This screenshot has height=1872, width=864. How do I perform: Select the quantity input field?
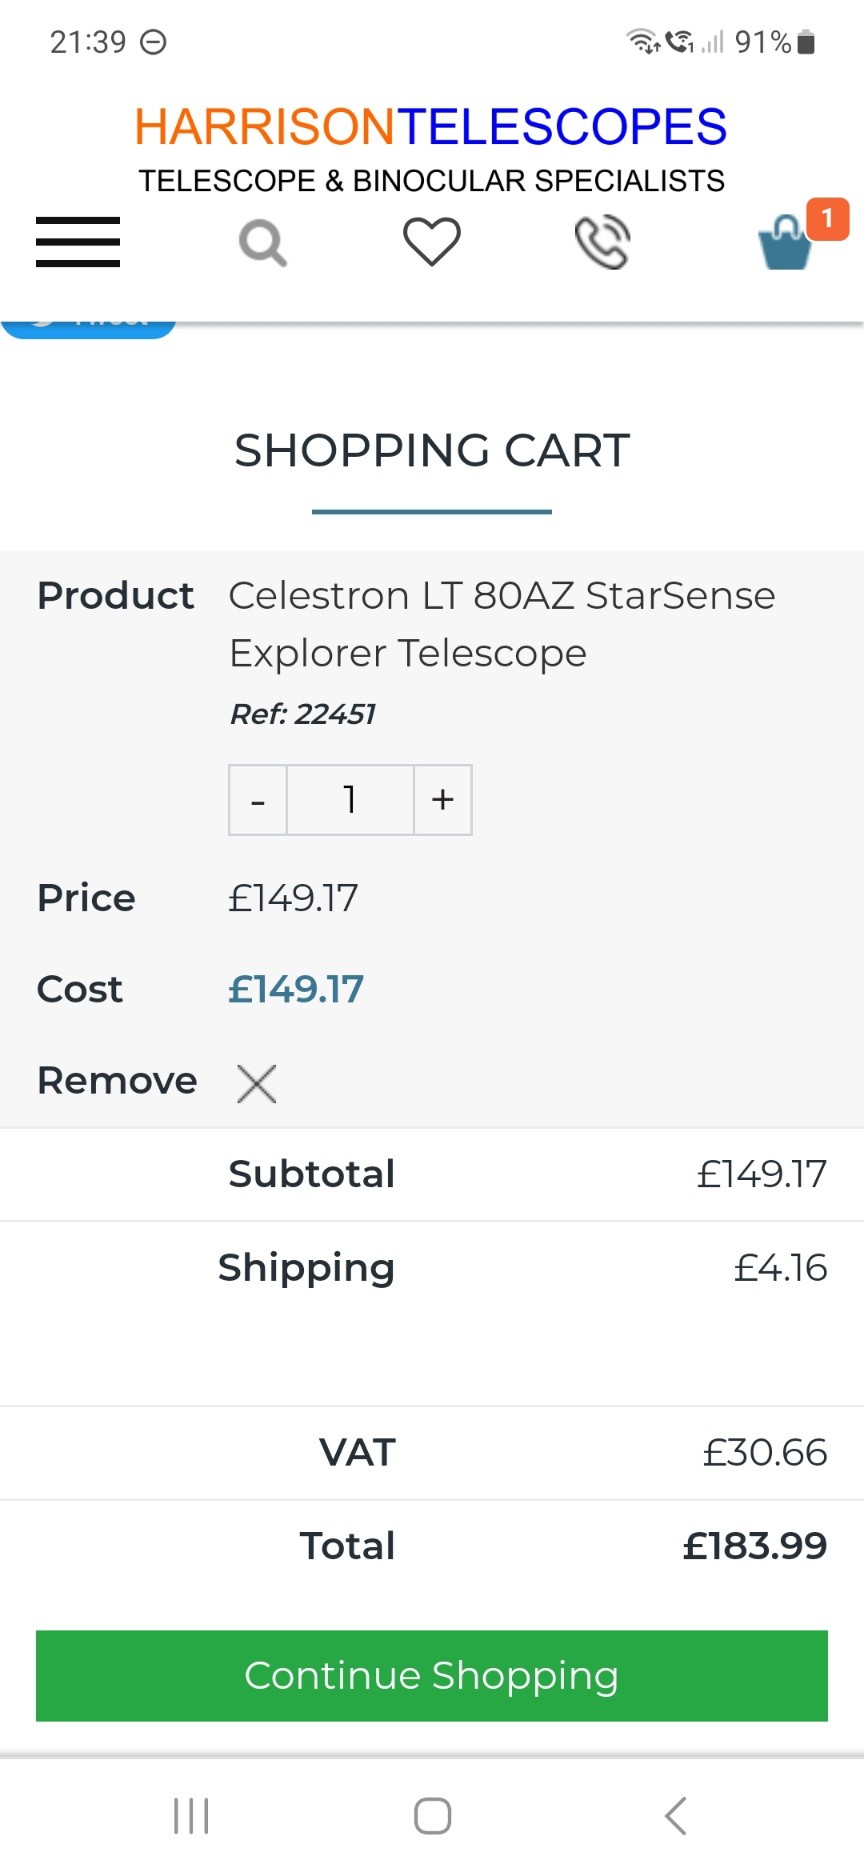(350, 800)
